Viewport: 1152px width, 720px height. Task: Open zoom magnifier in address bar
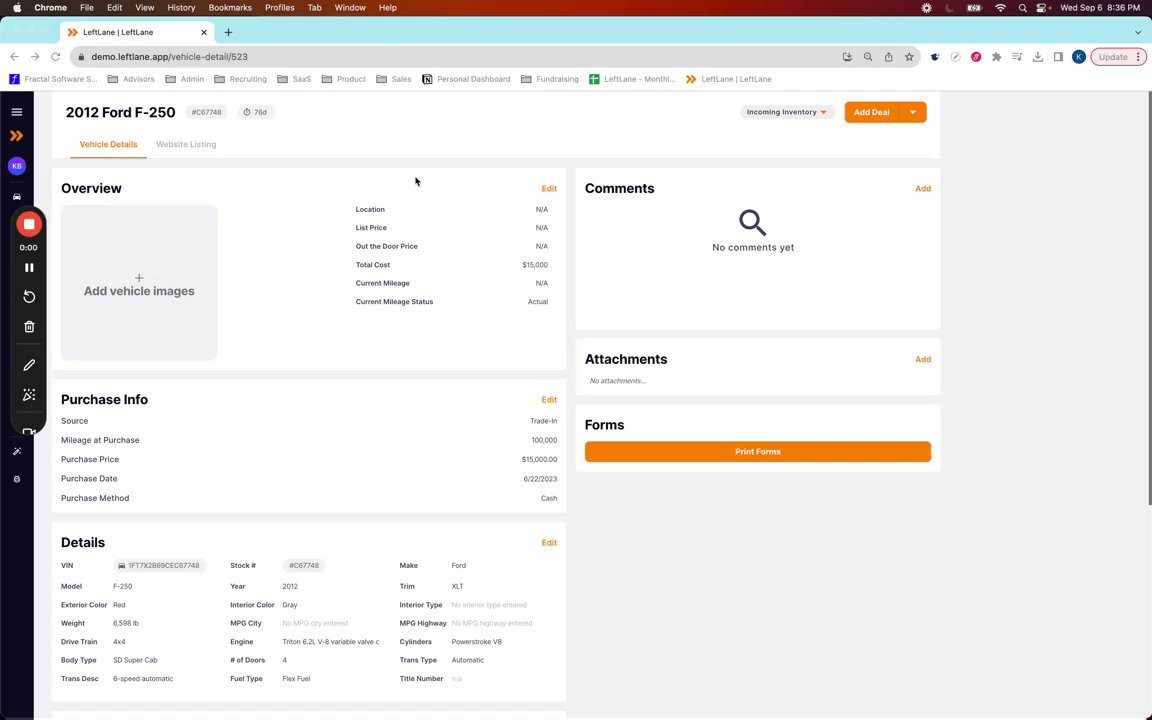pyautogui.click(x=868, y=57)
